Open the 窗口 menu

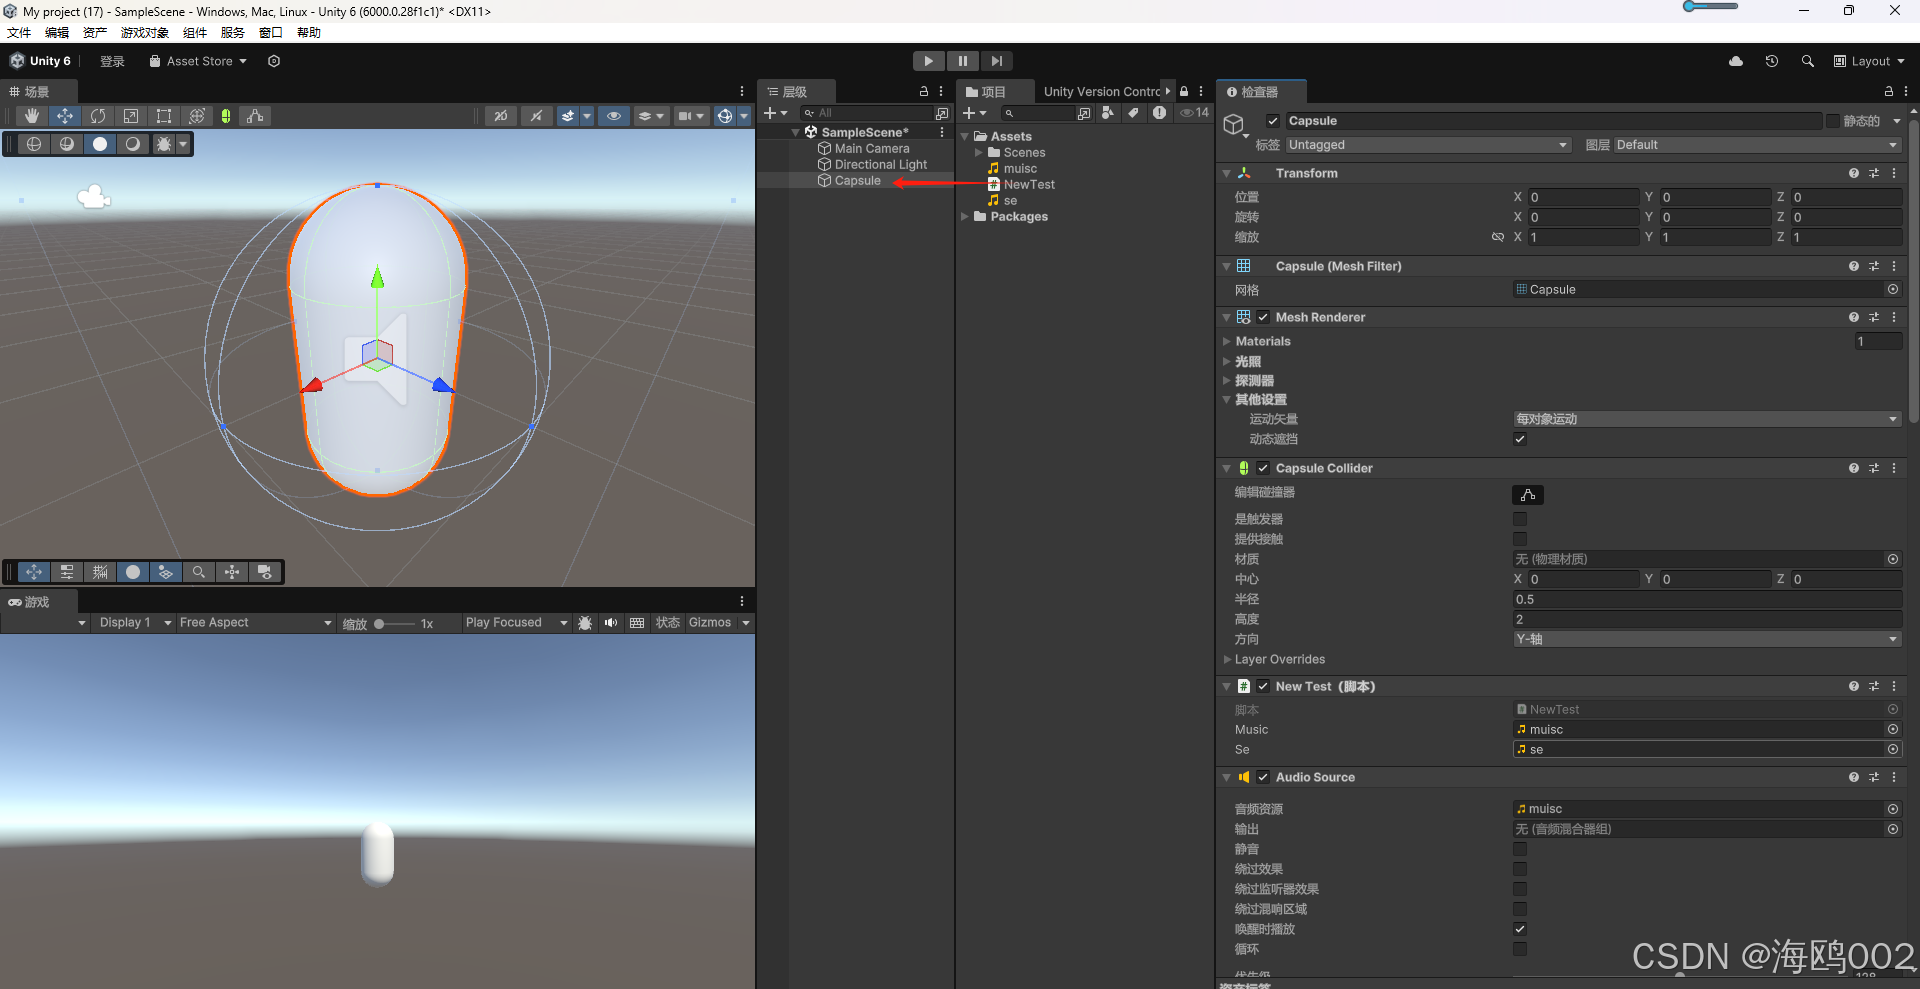pyautogui.click(x=271, y=33)
